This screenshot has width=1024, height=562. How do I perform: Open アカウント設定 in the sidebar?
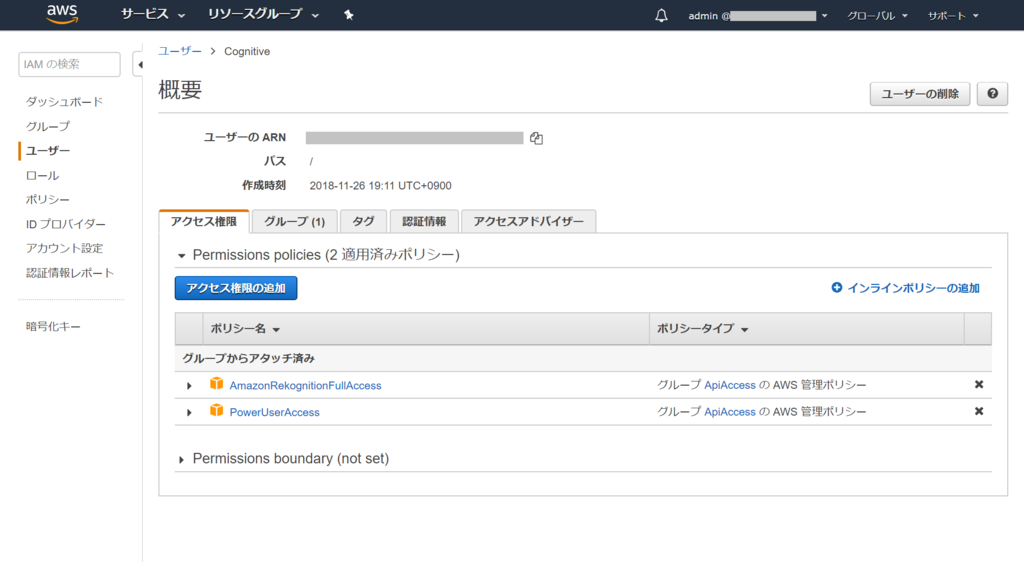(x=64, y=248)
